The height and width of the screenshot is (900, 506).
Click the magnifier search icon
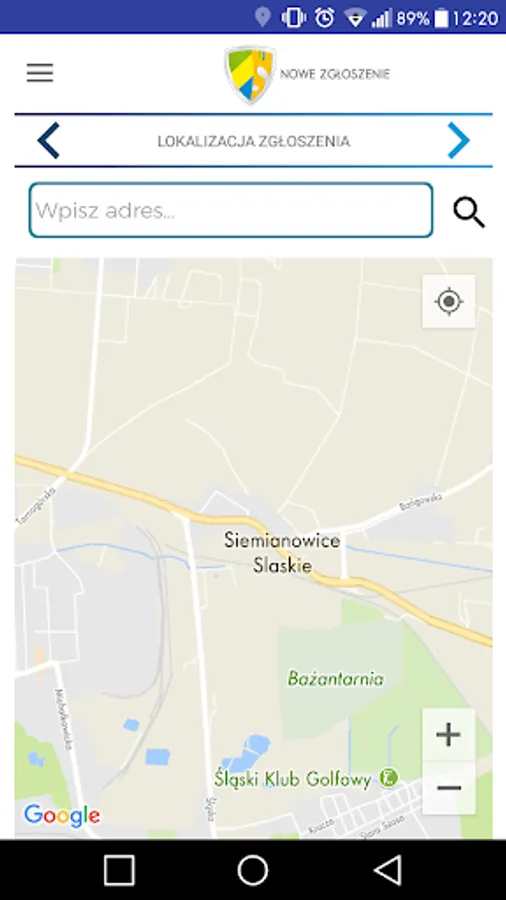[x=469, y=212]
